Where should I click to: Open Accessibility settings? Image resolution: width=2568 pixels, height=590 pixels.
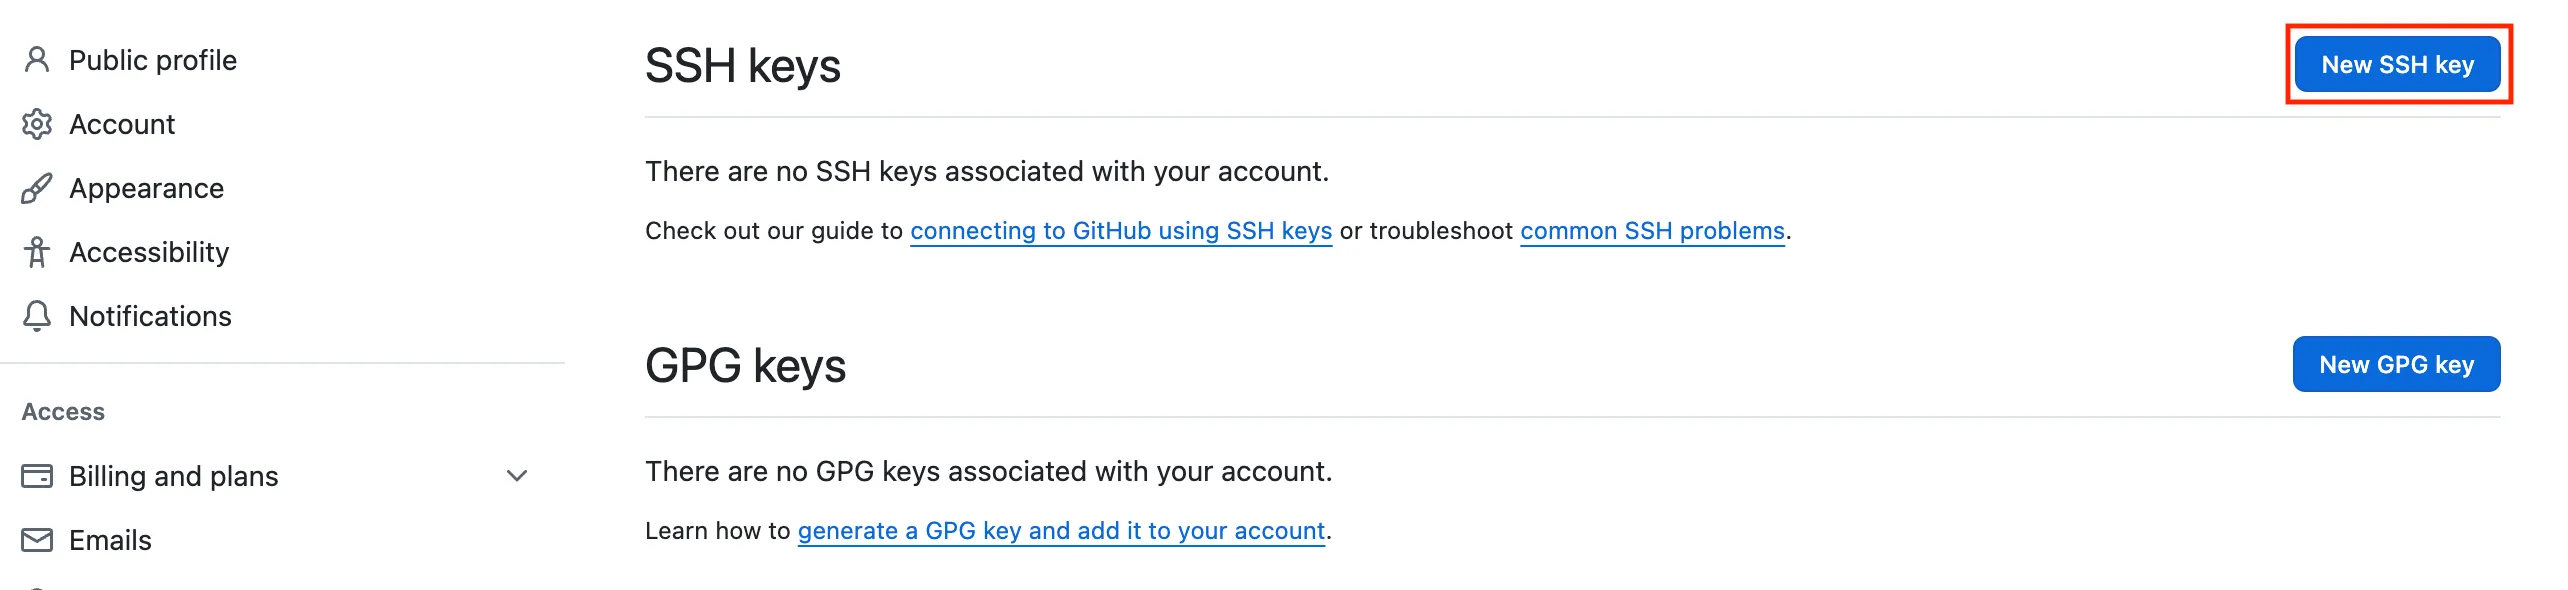click(149, 252)
